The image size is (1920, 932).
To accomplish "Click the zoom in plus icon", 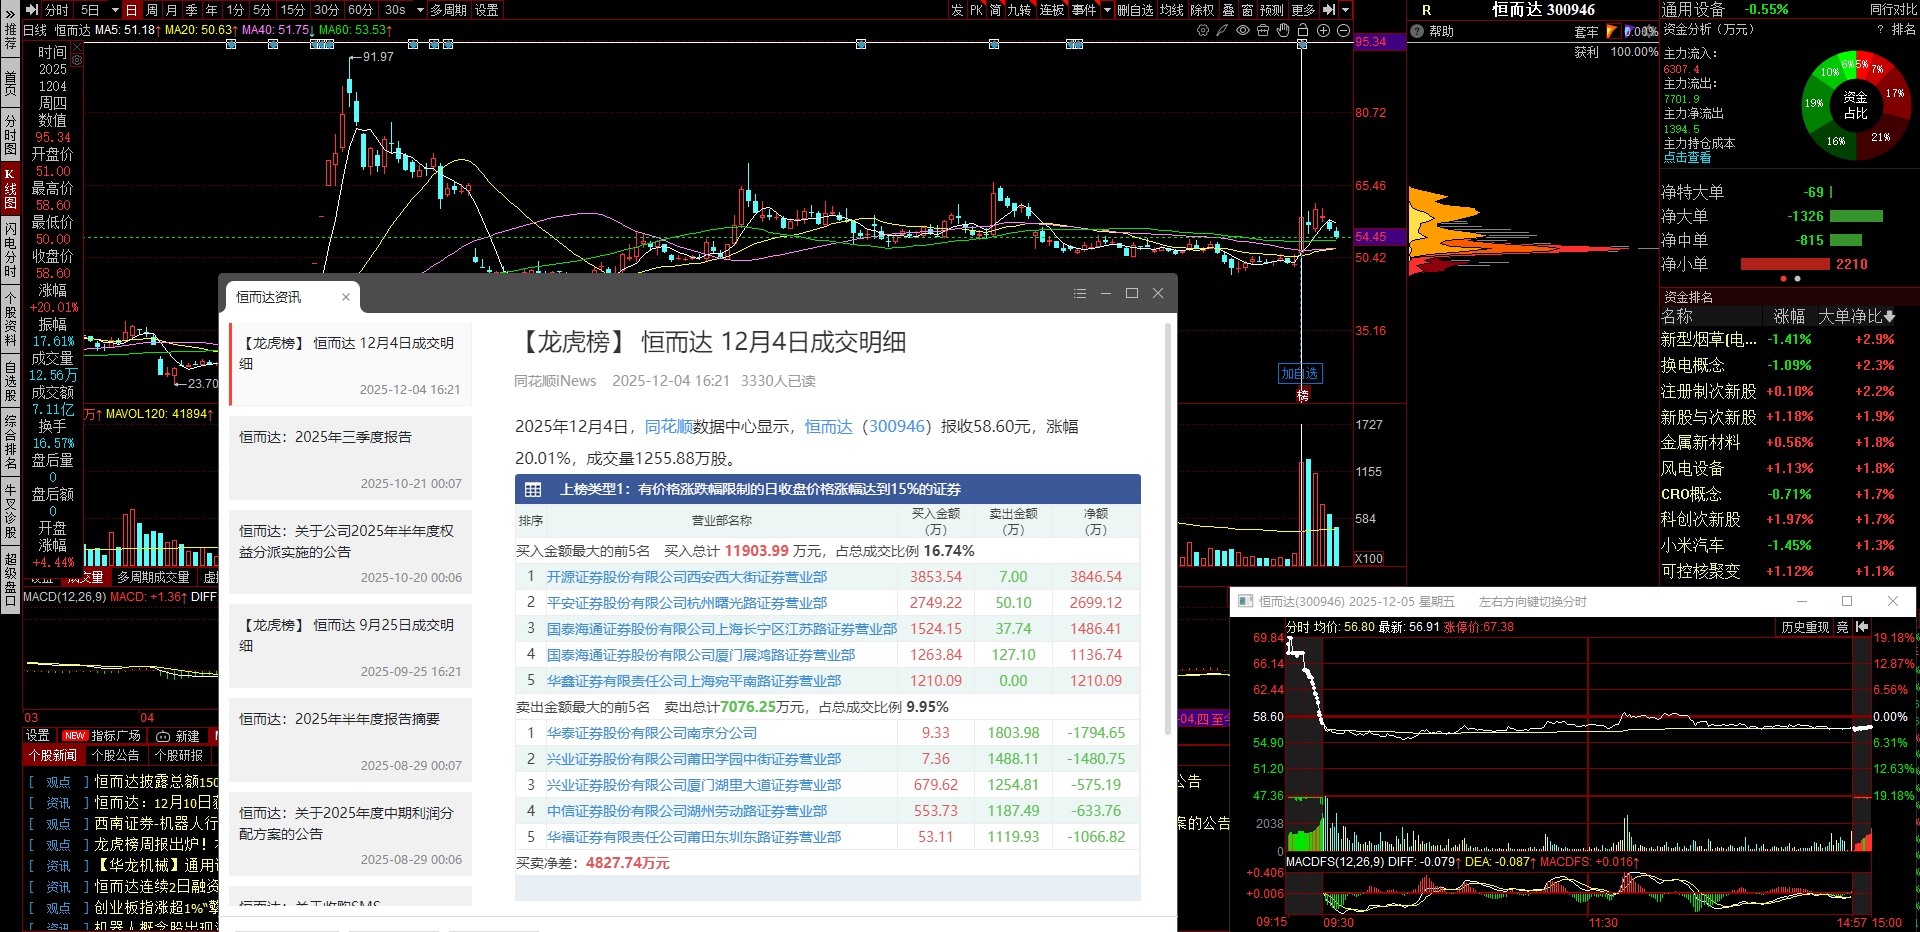I will pyautogui.click(x=1323, y=31).
